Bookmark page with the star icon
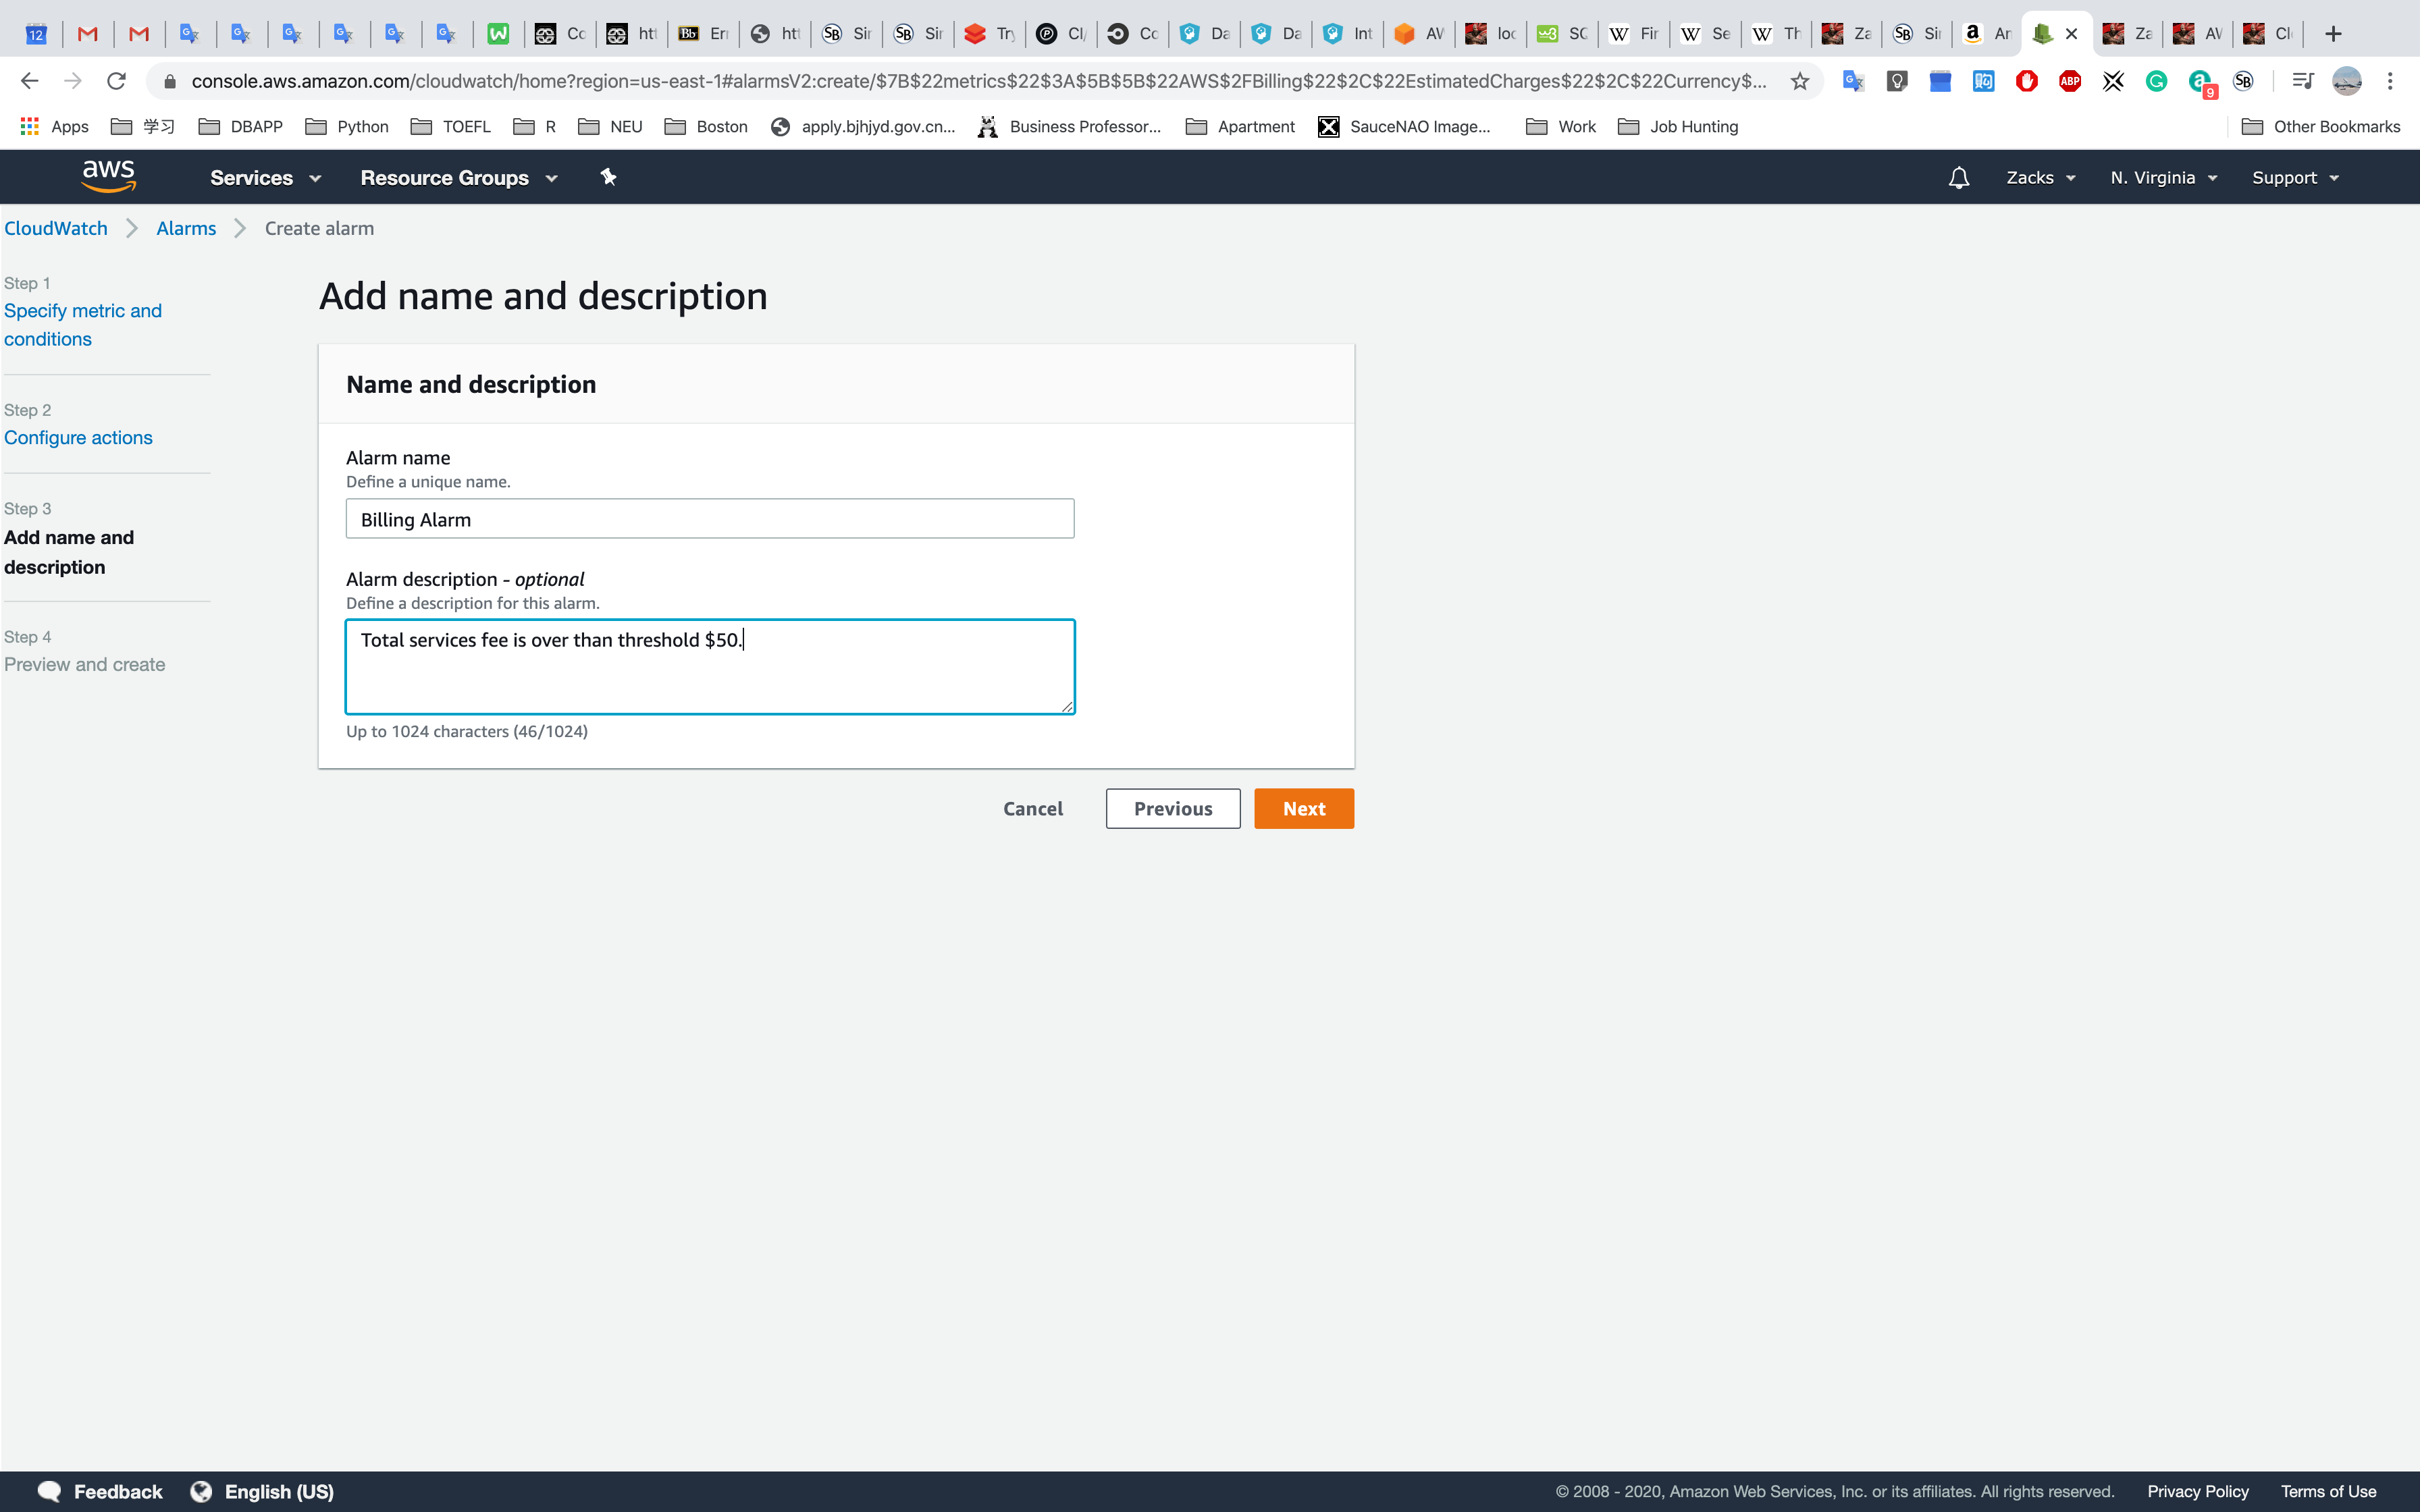Image resolution: width=2420 pixels, height=1512 pixels. click(x=1799, y=81)
